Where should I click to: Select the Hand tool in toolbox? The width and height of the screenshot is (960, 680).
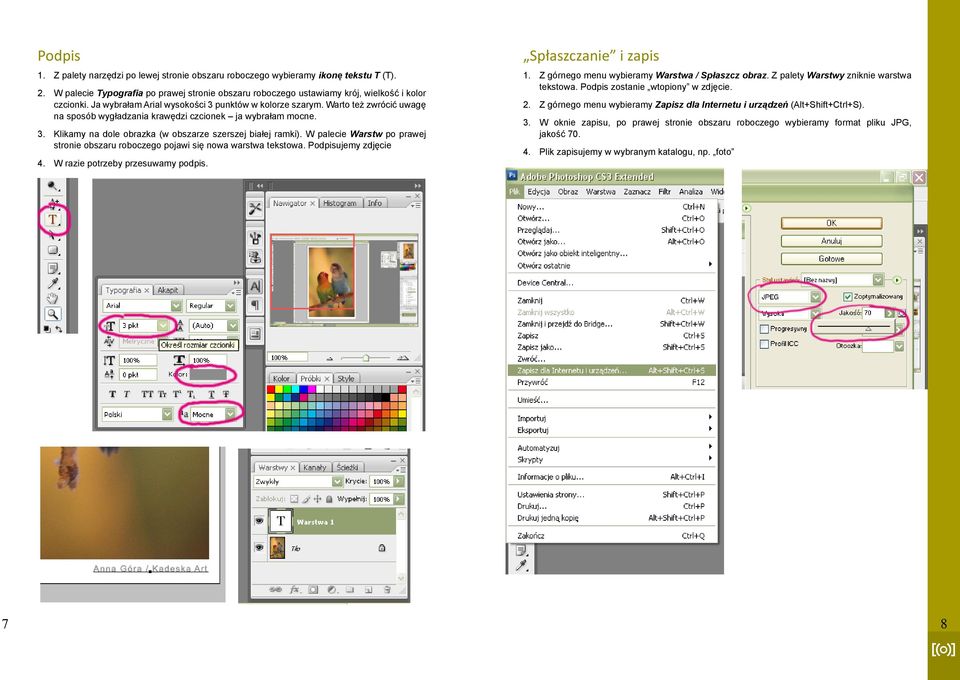tap(53, 298)
